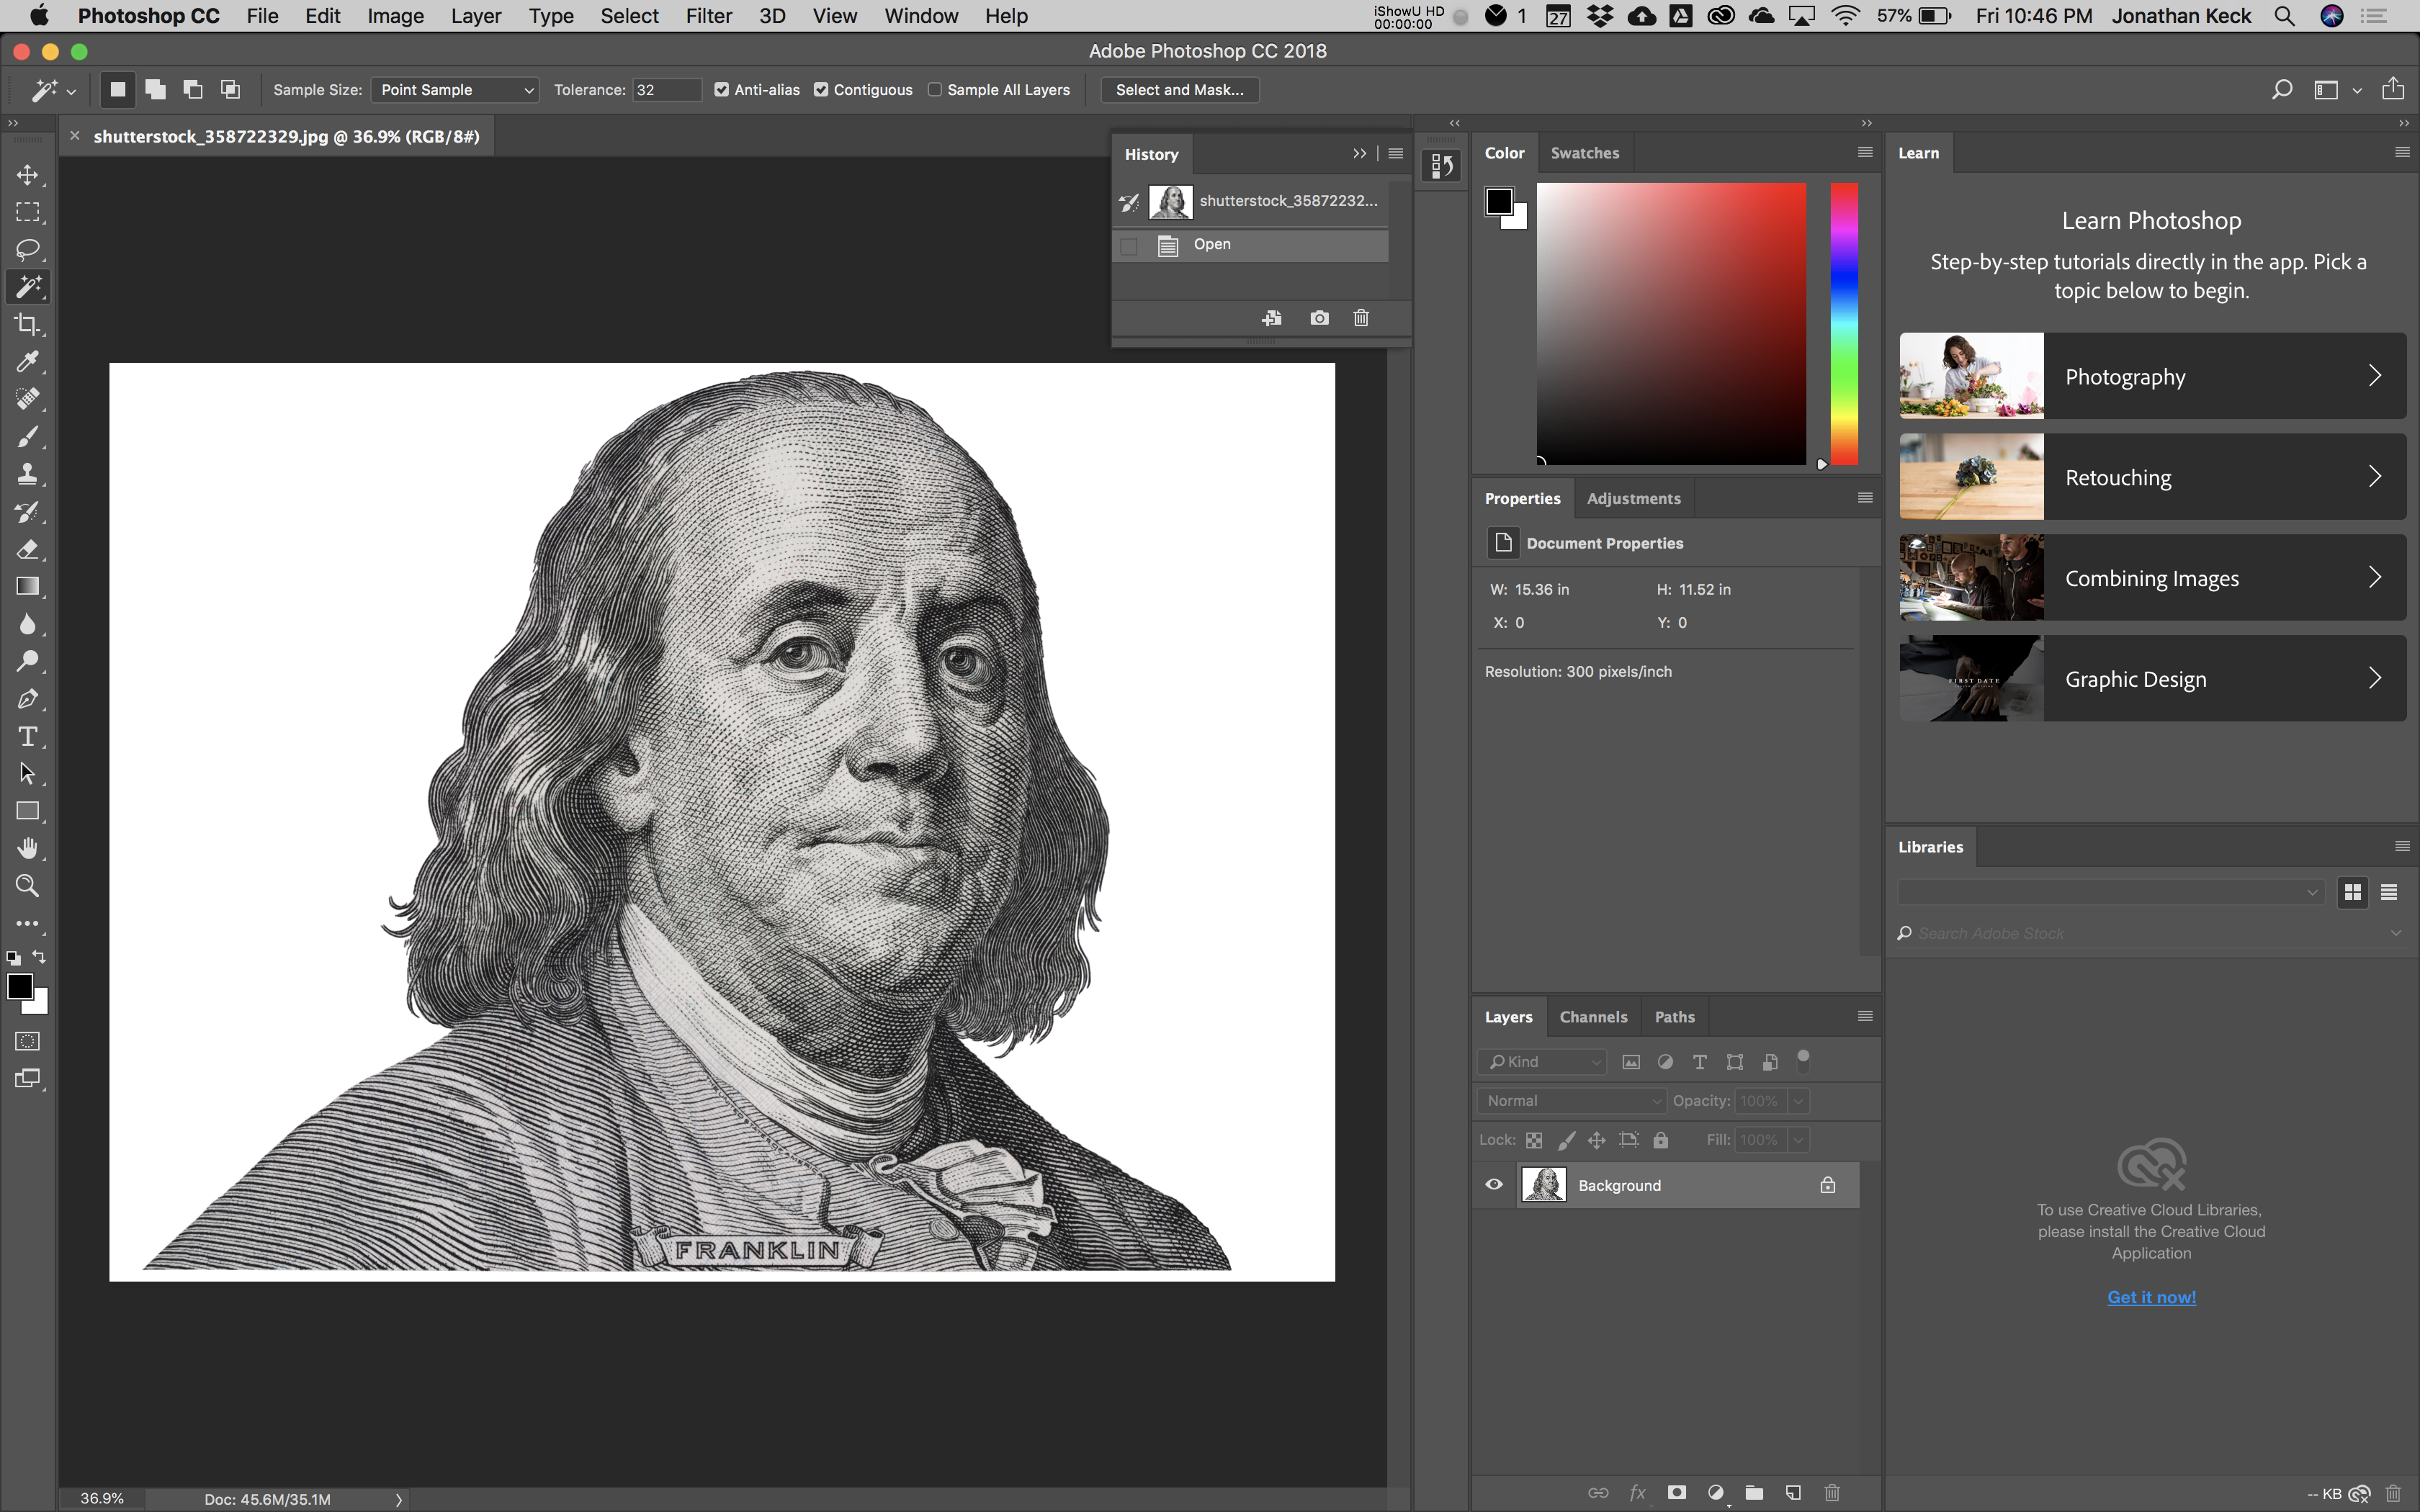Image resolution: width=2420 pixels, height=1512 pixels.
Task: Open the blend mode Normal dropdown
Action: (1571, 1101)
